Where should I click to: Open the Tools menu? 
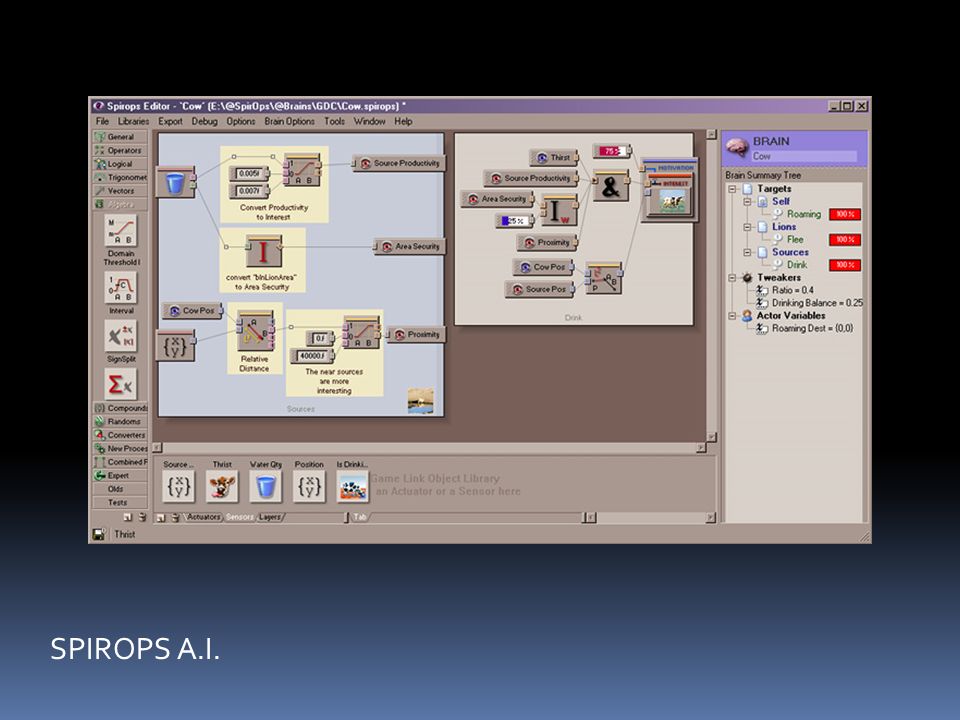pos(334,121)
